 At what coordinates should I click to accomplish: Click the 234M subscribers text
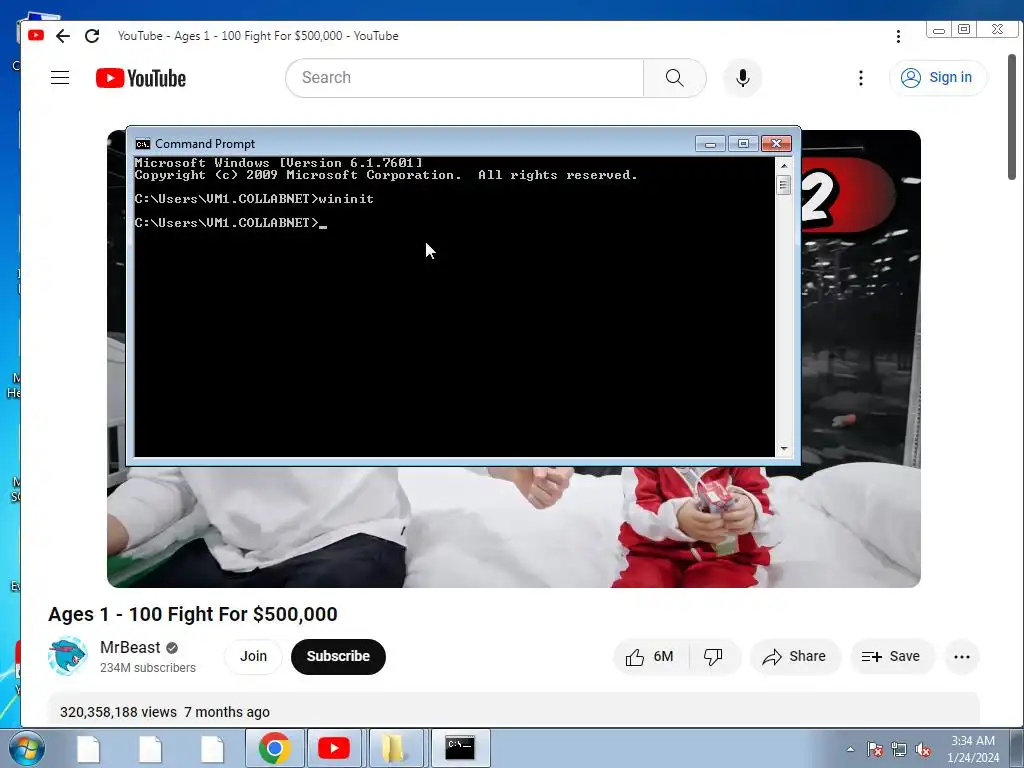click(148, 667)
